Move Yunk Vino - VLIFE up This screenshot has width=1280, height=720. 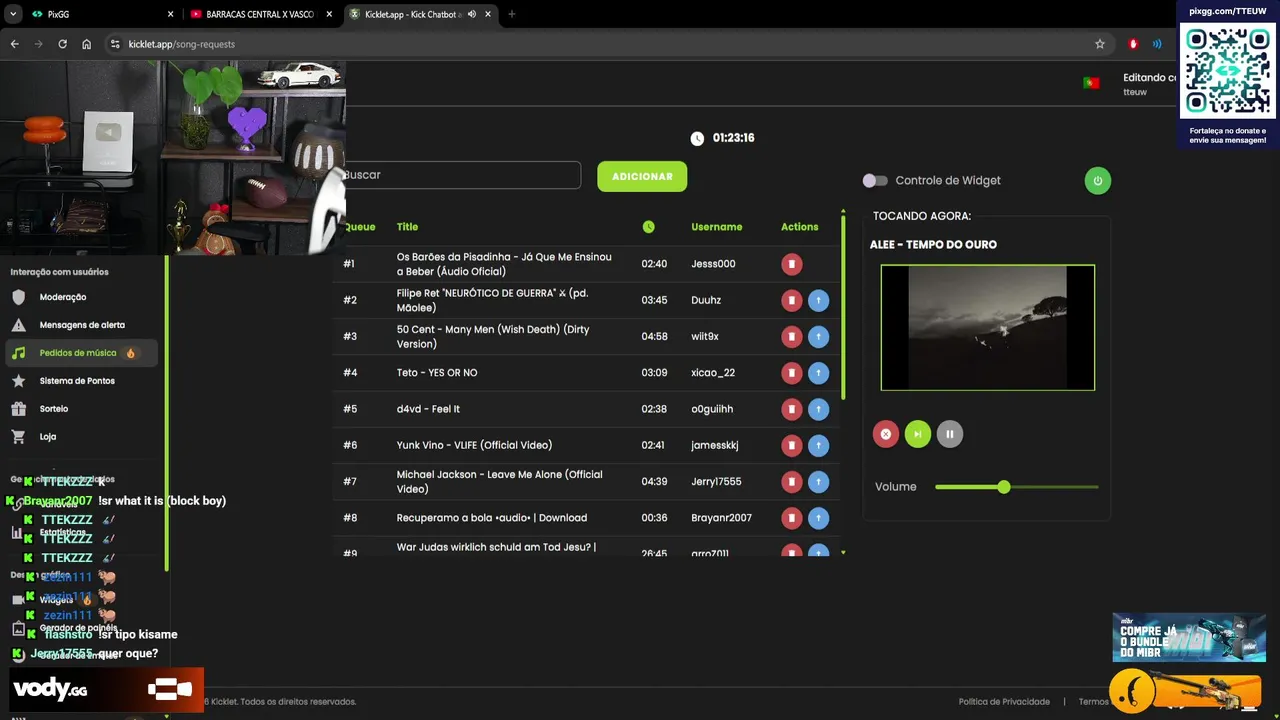pyautogui.click(x=818, y=445)
